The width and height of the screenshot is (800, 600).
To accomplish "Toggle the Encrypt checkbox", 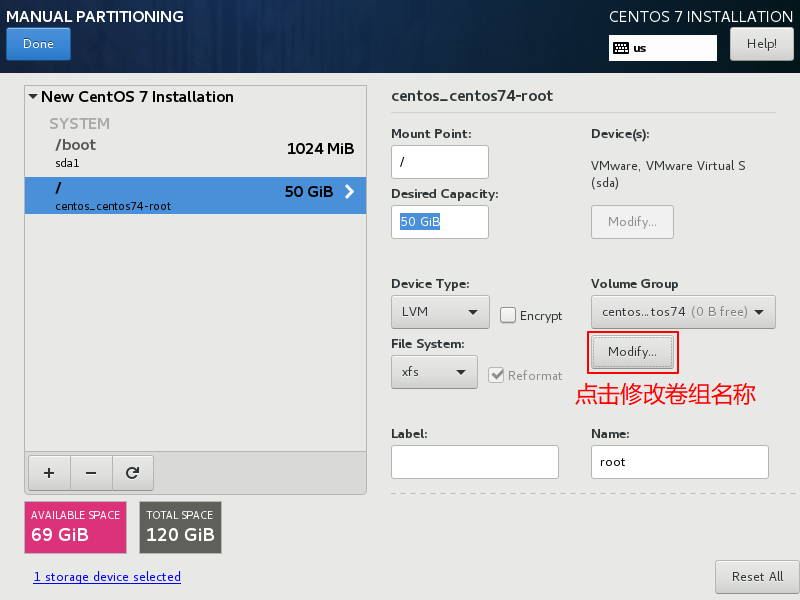I will pos(508,315).
